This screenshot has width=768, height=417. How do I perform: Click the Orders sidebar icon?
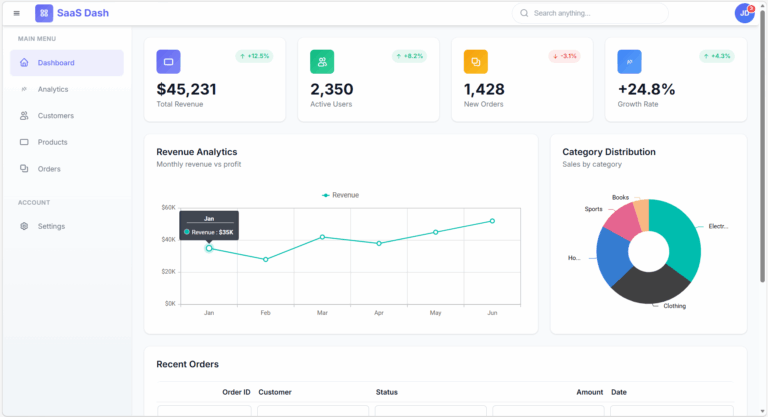[24, 169]
